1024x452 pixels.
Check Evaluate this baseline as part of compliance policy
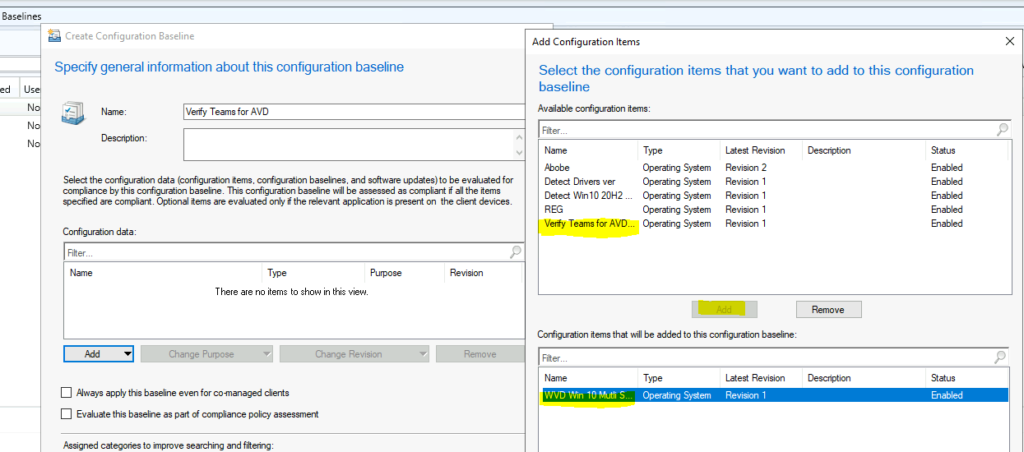66,413
